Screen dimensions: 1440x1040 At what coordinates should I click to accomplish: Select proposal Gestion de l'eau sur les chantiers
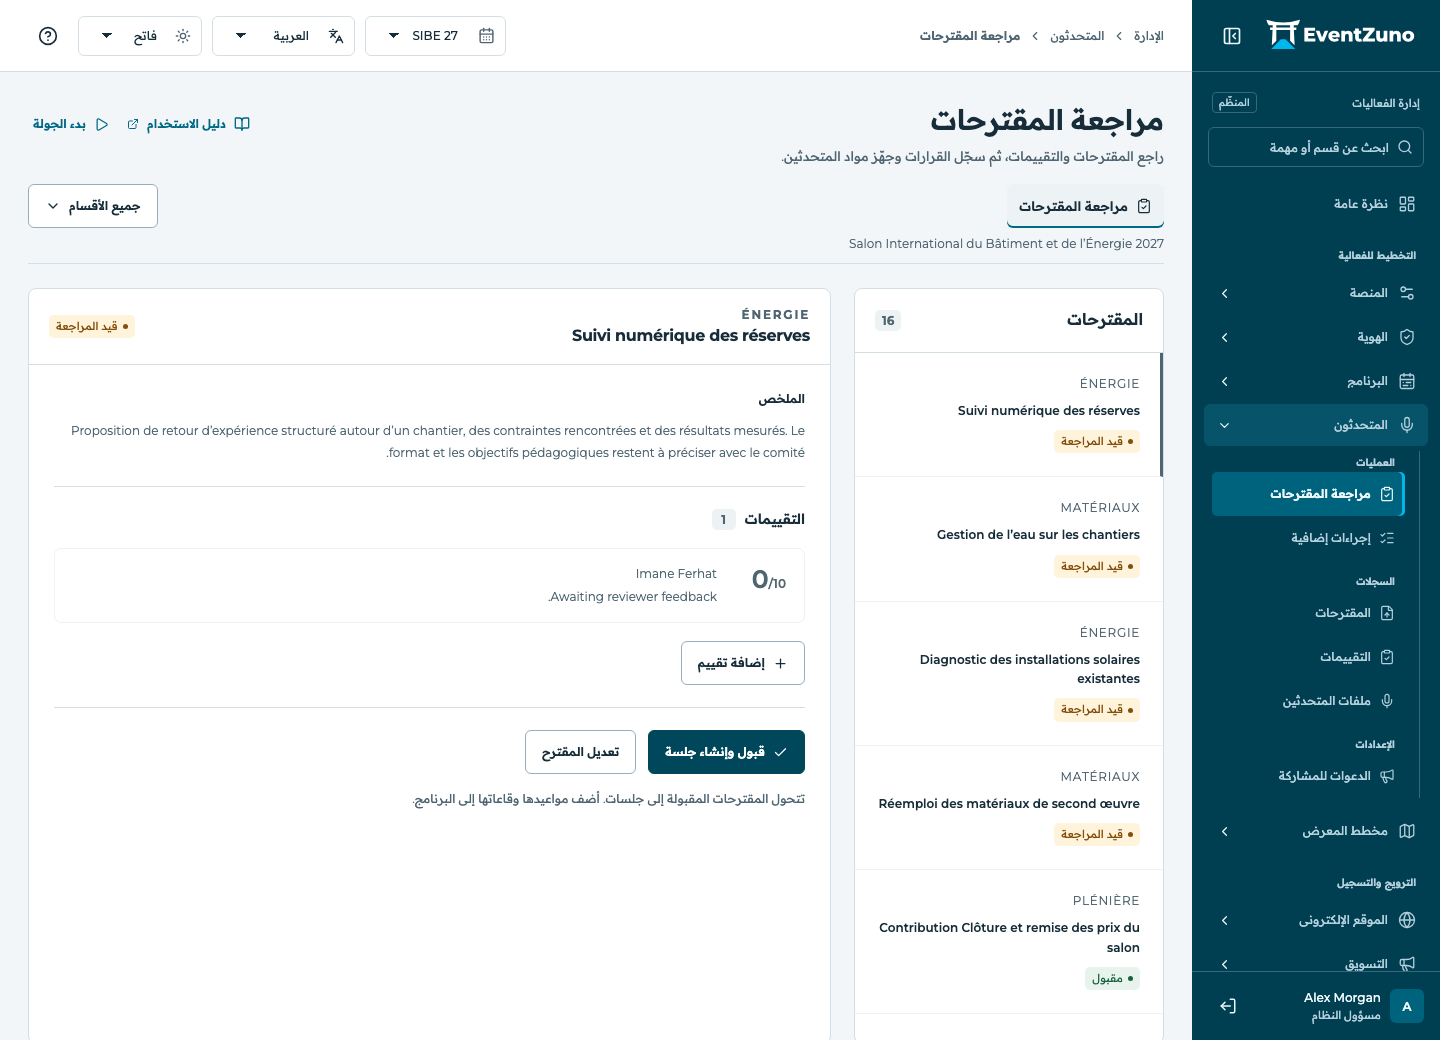1009,539
